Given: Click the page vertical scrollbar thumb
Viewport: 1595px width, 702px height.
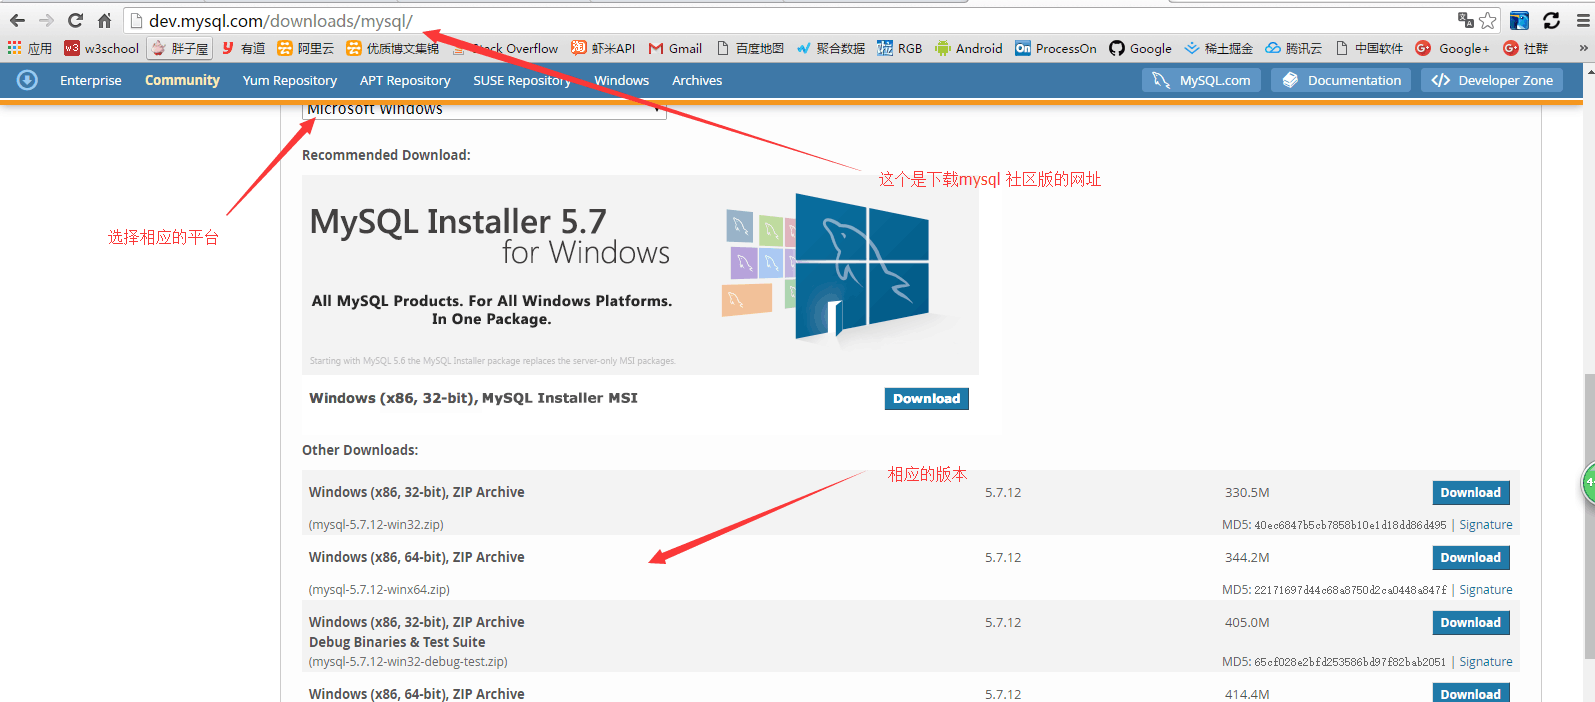Looking at the screenshot, I should [1589, 517].
